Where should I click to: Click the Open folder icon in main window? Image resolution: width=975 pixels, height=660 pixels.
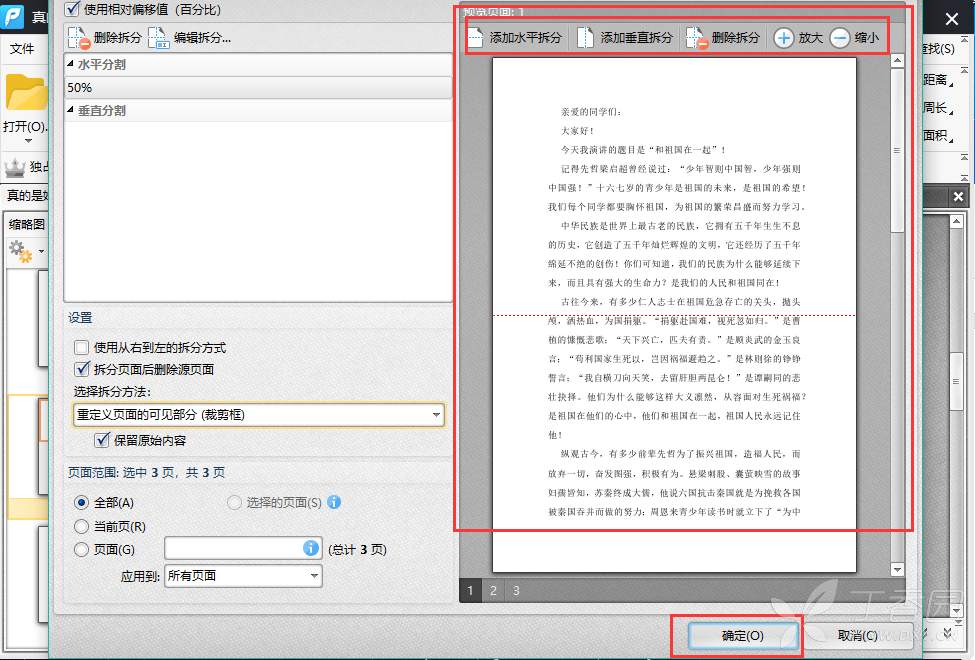(x=25, y=93)
